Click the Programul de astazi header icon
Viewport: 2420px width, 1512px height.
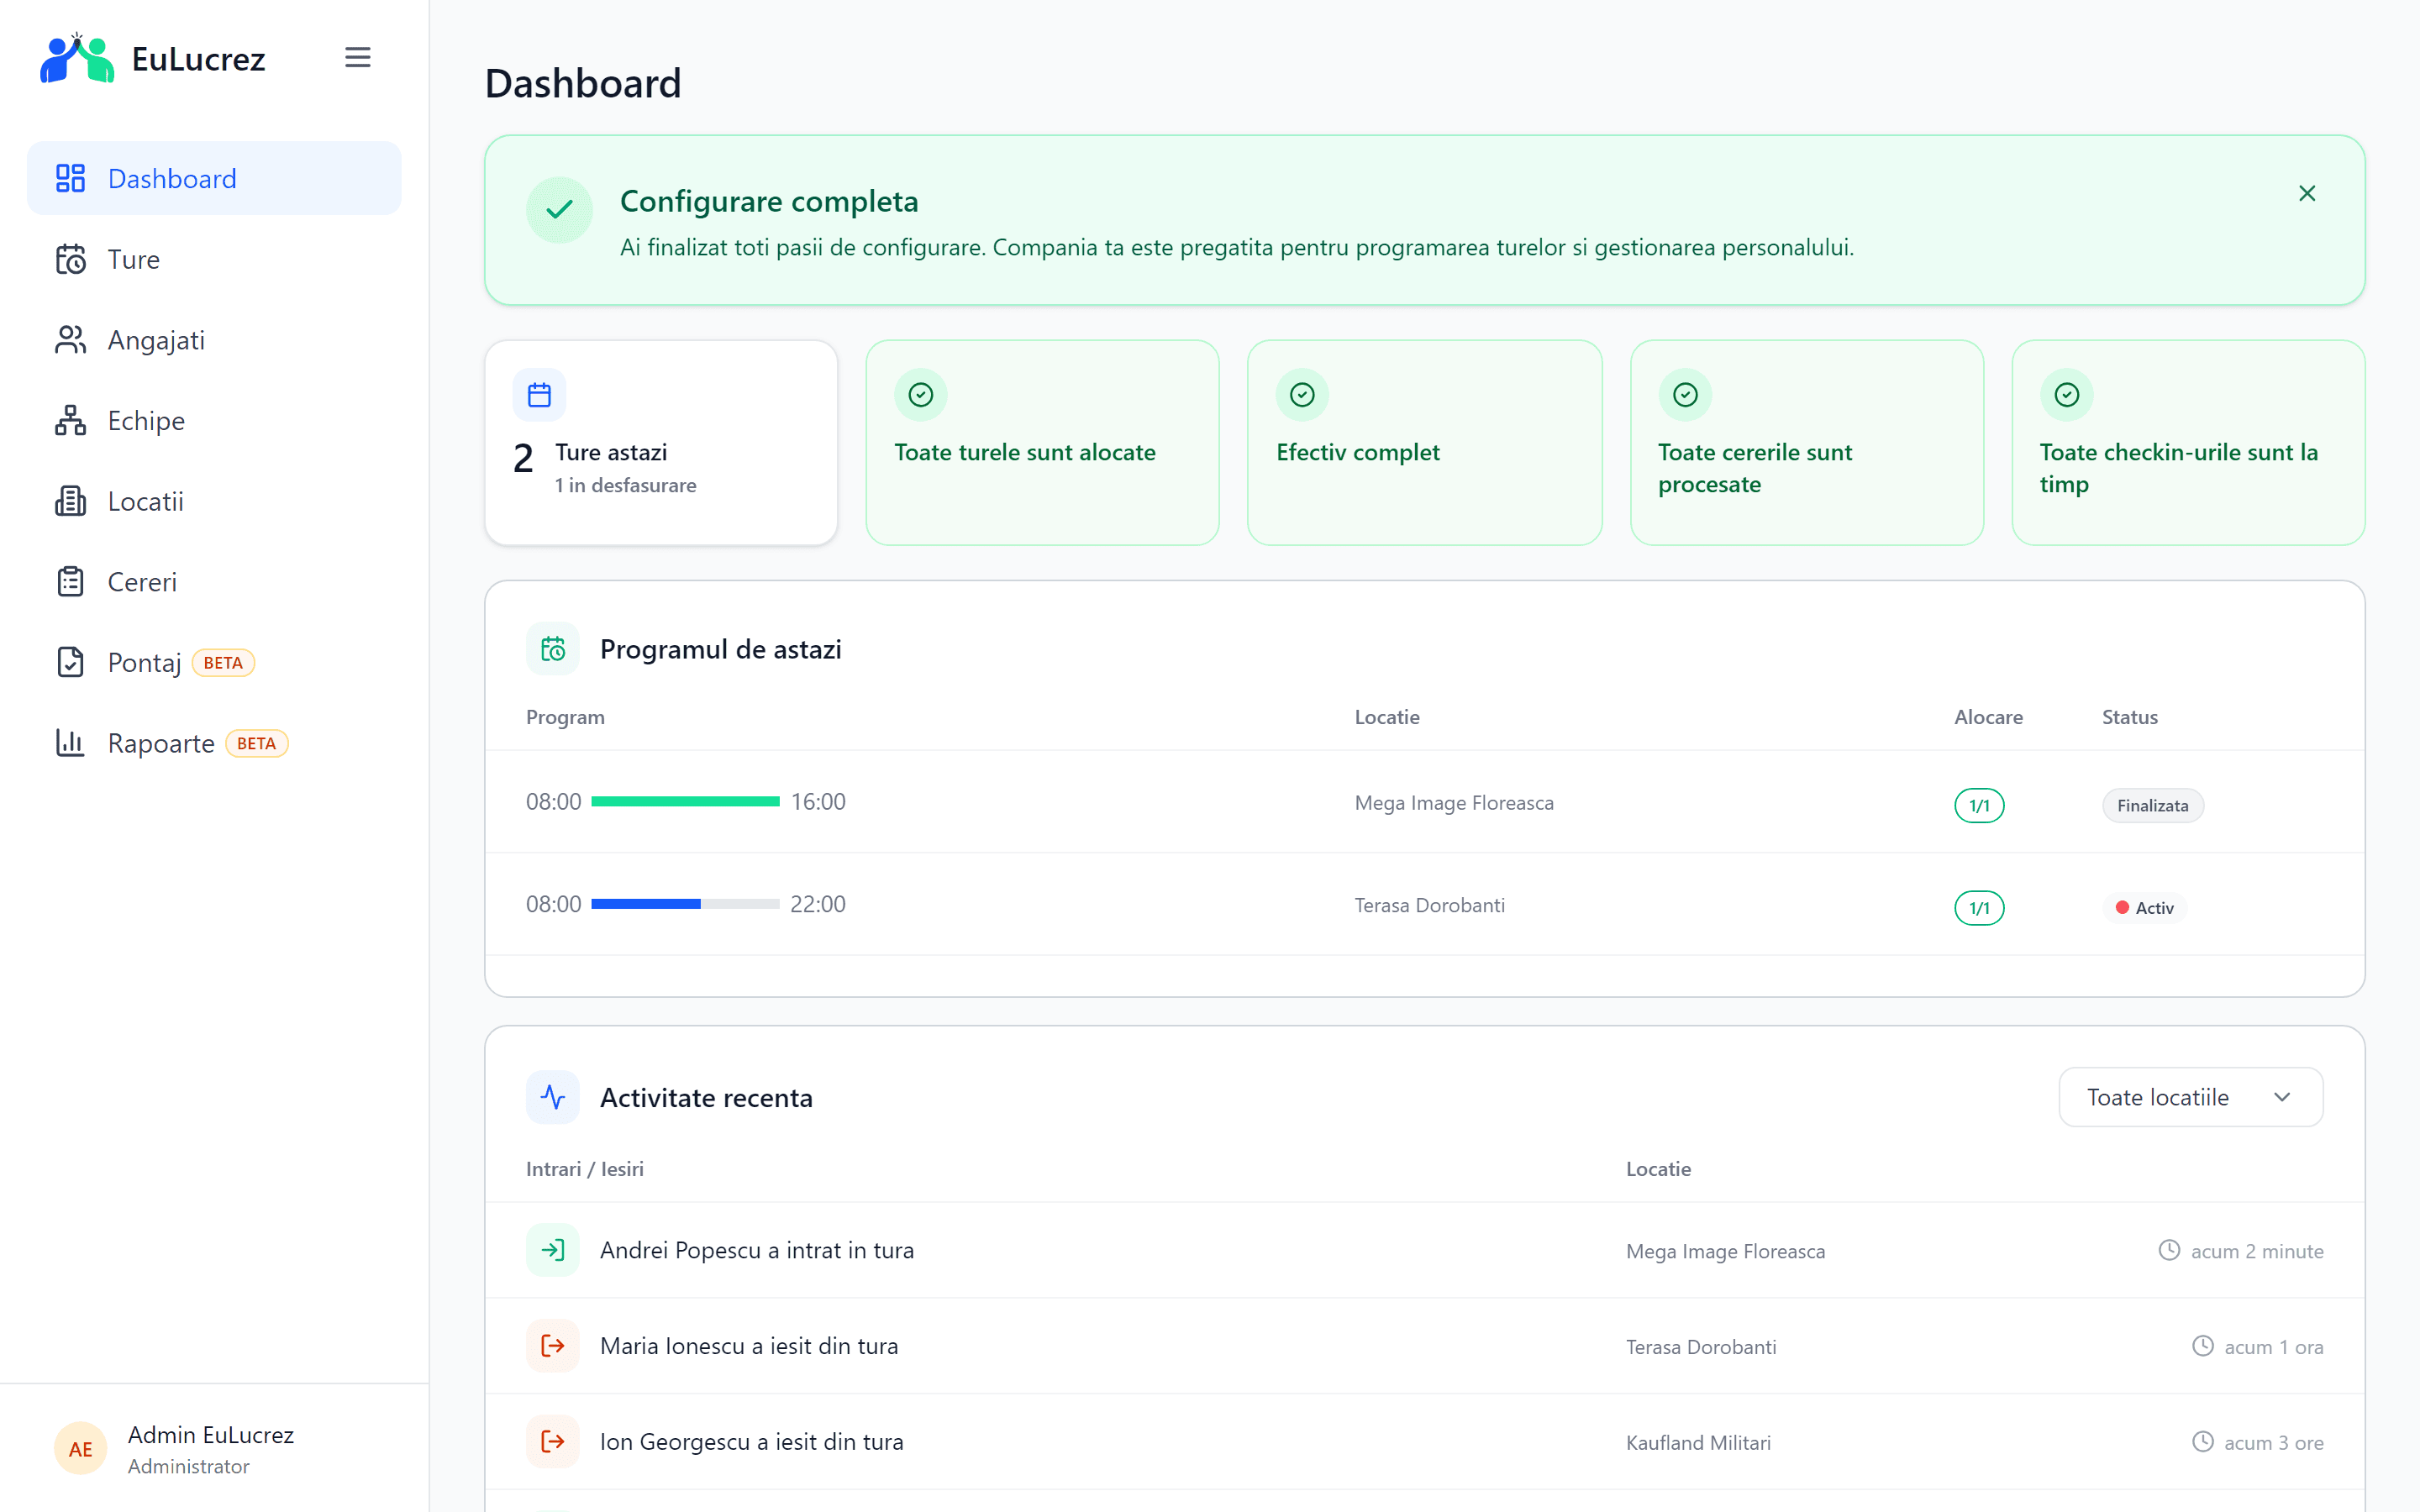pos(553,650)
